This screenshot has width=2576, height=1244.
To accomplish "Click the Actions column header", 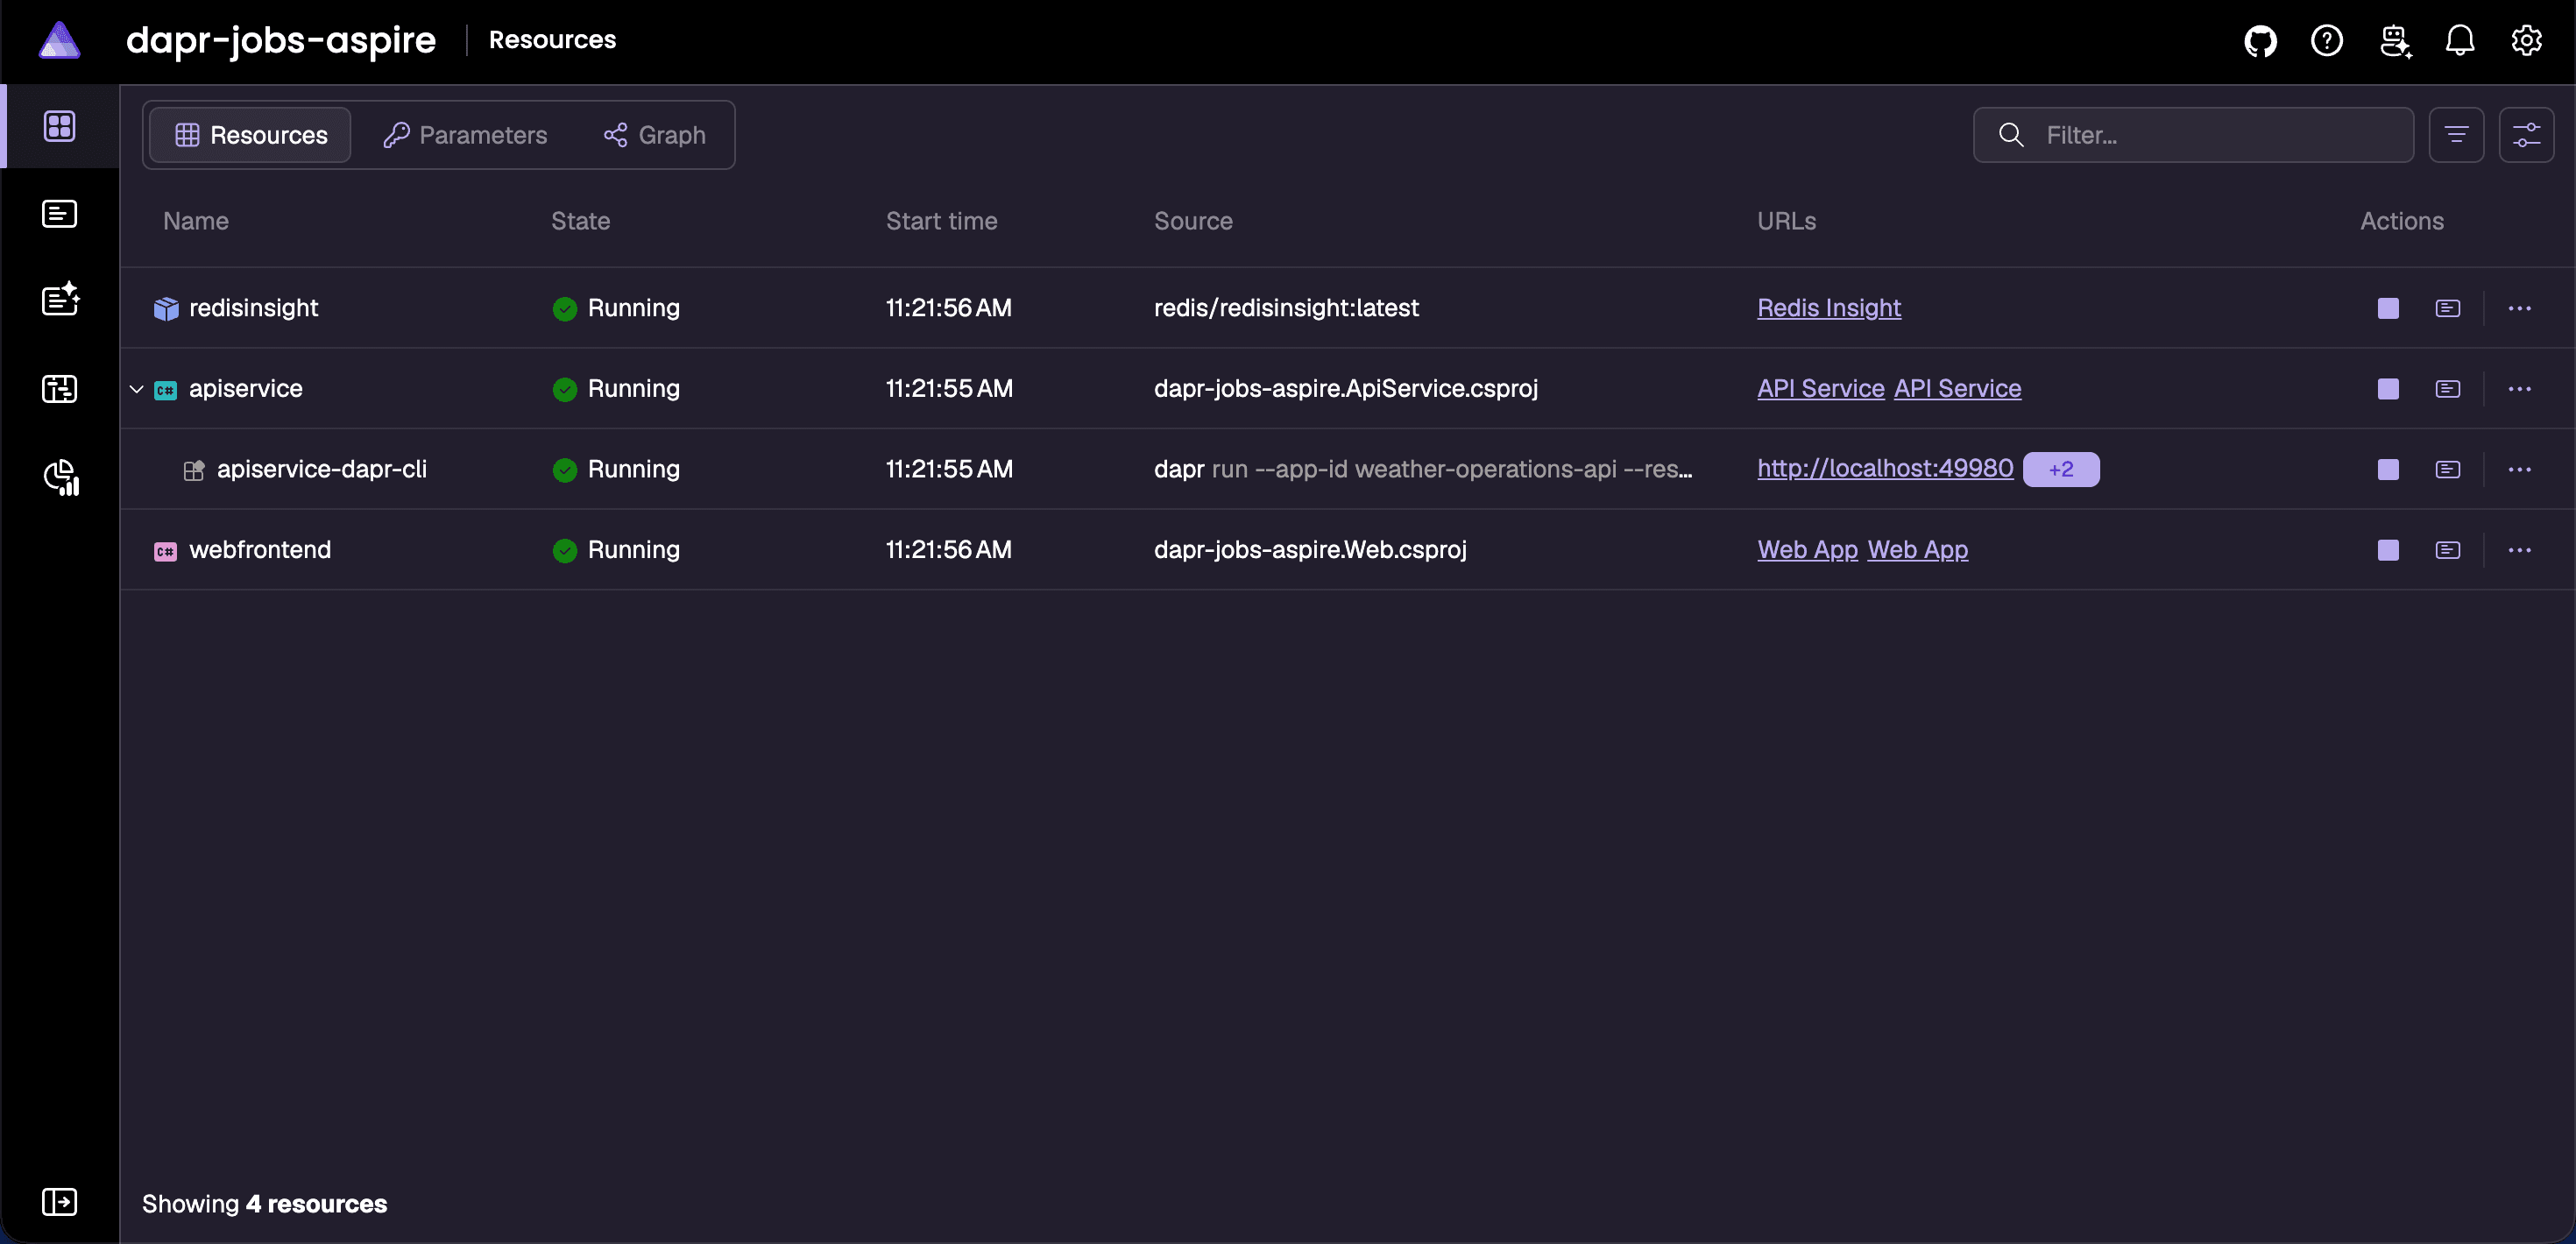I will pyautogui.click(x=2401, y=221).
